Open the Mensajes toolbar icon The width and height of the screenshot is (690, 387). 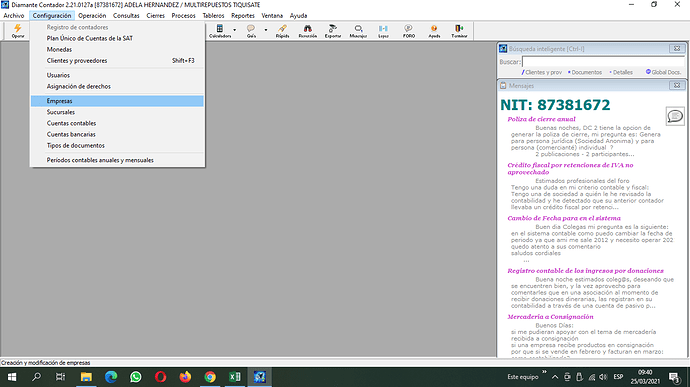(x=358, y=31)
